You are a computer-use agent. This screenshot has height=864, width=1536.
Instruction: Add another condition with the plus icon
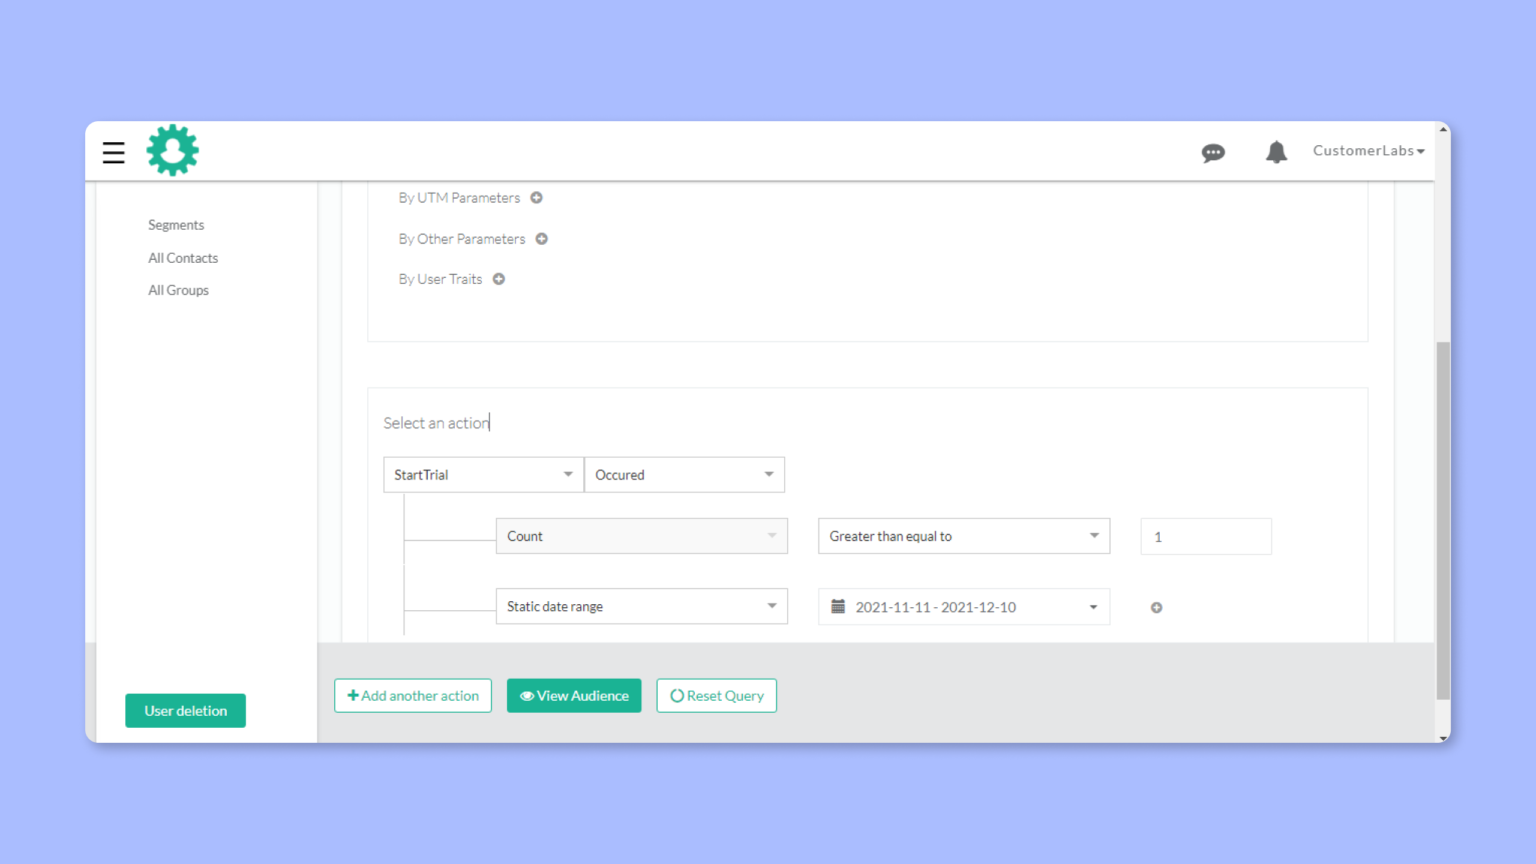[x=1156, y=607]
